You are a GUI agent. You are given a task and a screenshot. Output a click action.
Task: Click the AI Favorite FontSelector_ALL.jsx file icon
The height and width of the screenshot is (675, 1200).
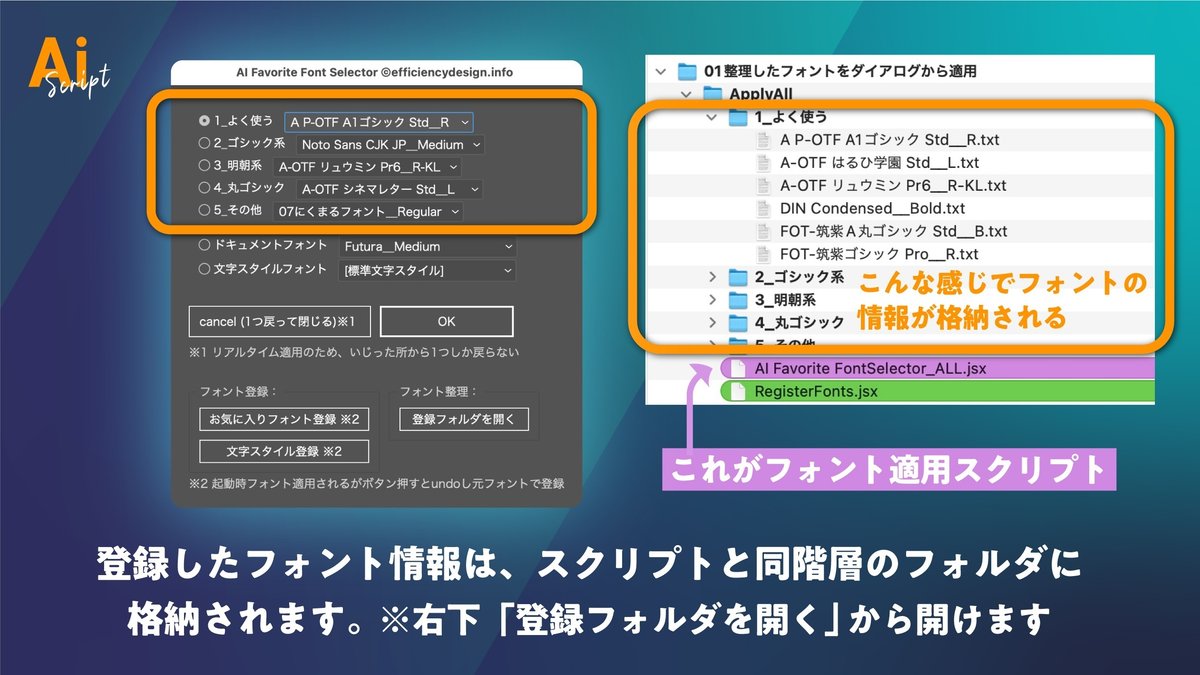[738, 368]
